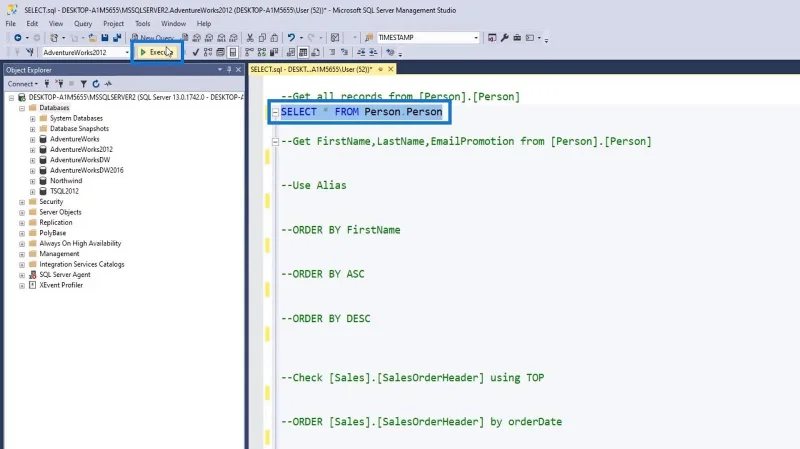Expand the AdventureWorks2012 database node
Viewport: 800px width, 449px height.
tap(32, 150)
